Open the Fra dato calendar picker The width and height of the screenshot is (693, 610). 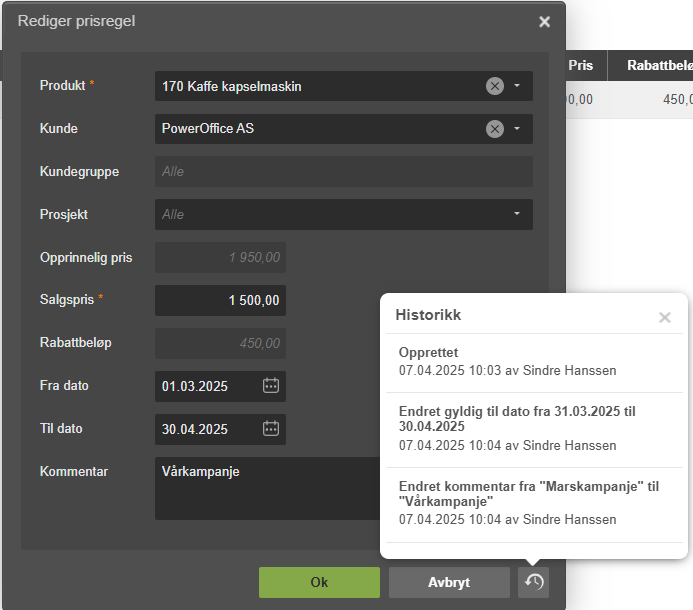click(270, 385)
